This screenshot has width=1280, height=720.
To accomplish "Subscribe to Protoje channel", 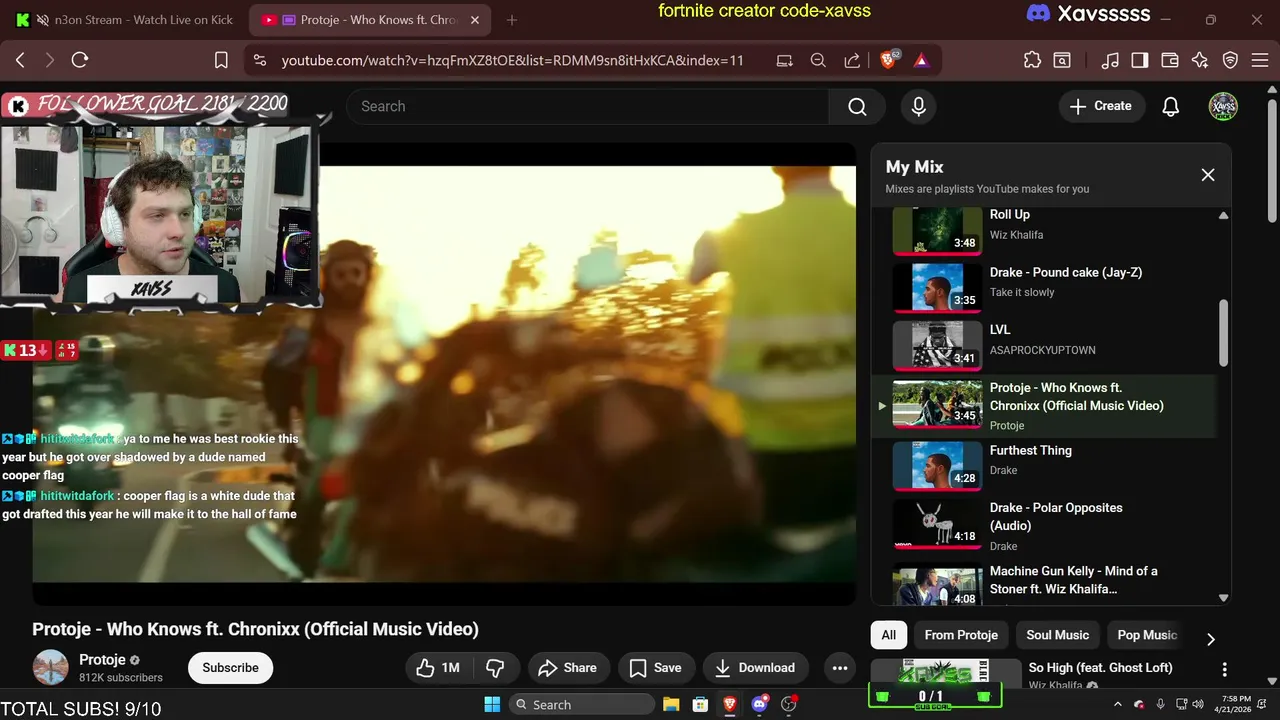I will (x=230, y=668).
